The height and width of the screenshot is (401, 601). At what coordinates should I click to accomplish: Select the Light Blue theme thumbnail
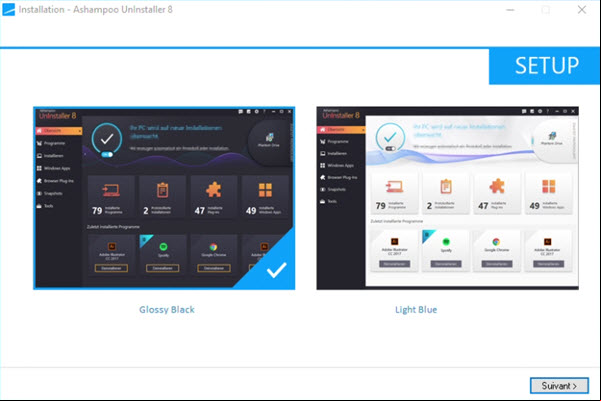(x=447, y=198)
